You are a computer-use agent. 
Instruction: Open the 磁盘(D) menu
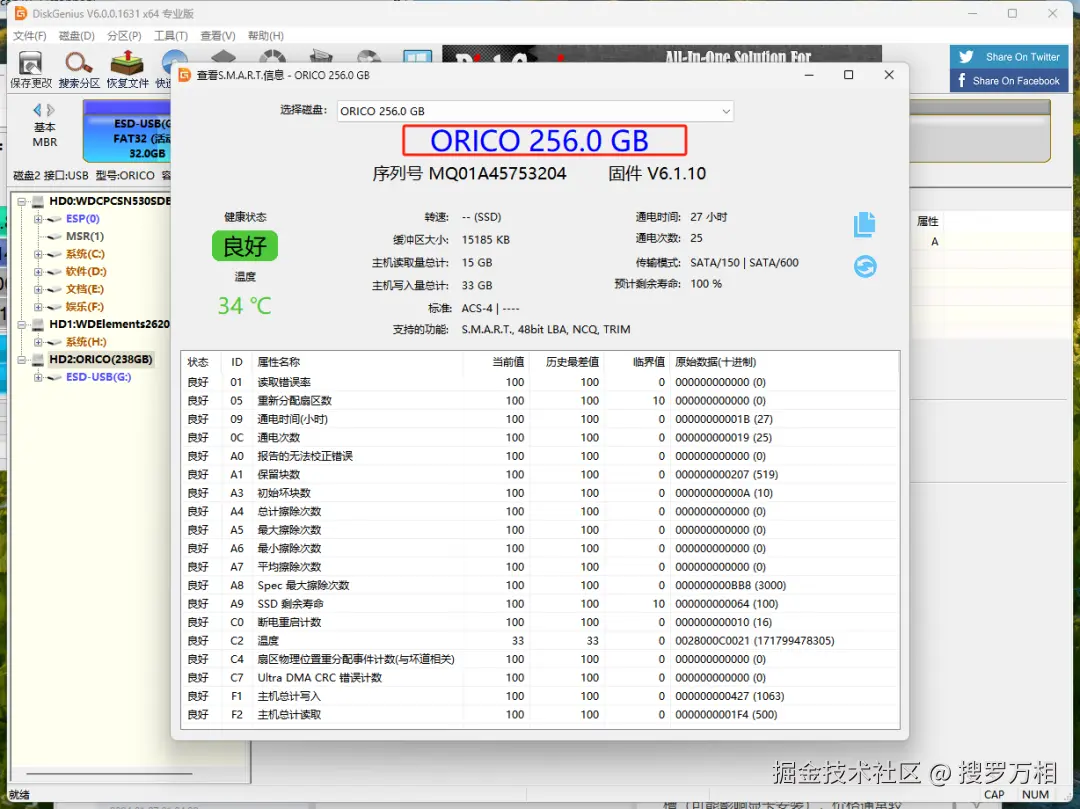click(x=76, y=36)
